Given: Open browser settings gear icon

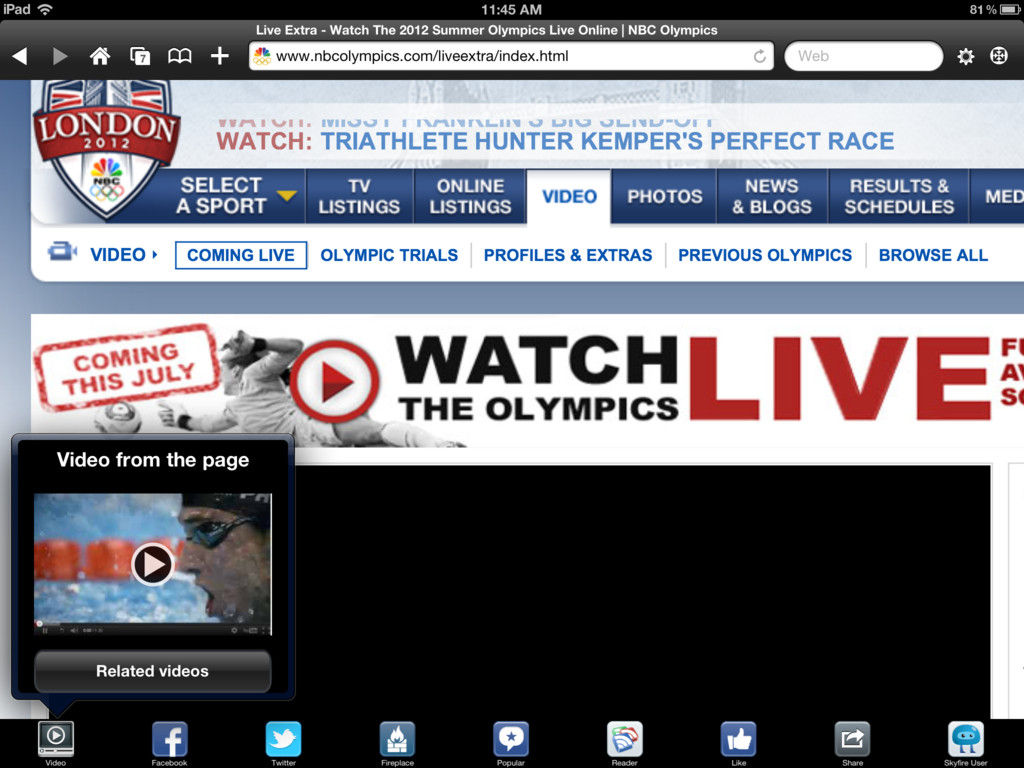Looking at the screenshot, I should pos(965,57).
